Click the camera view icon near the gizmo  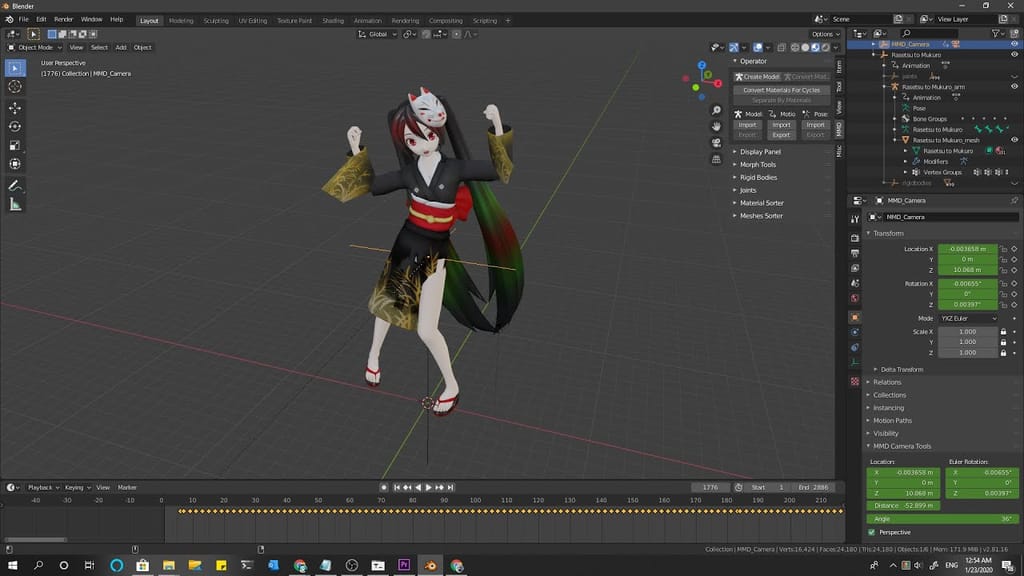pos(716,143)
